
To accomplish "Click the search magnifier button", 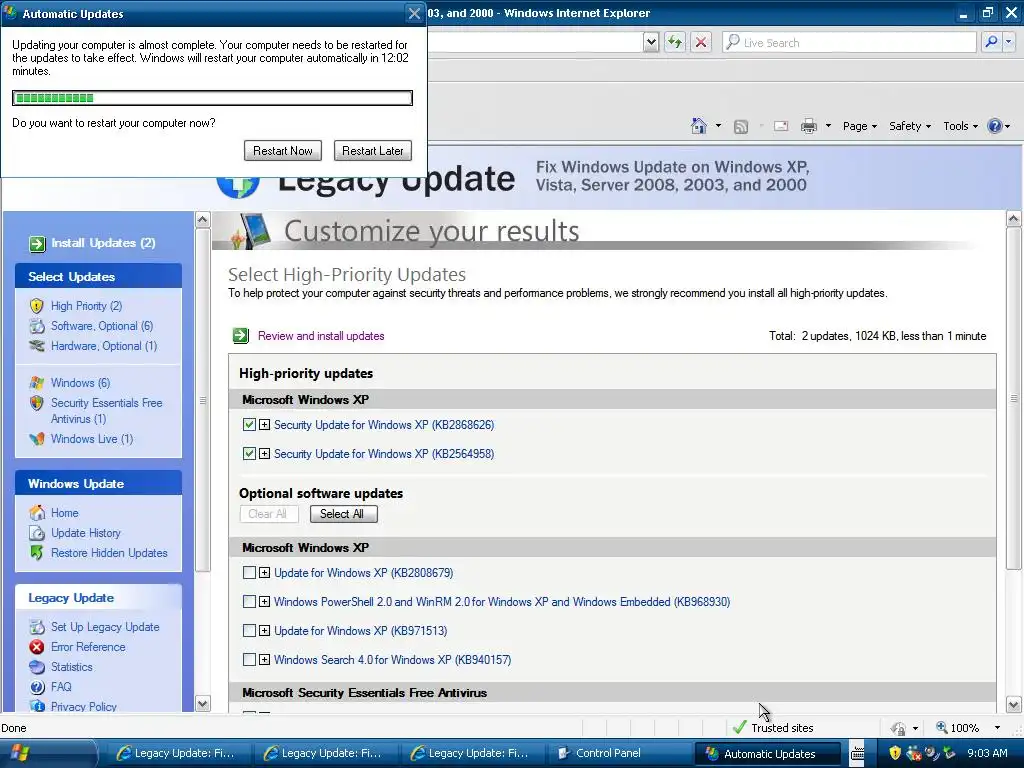I will pyautogui.click(x=991, y=42).
